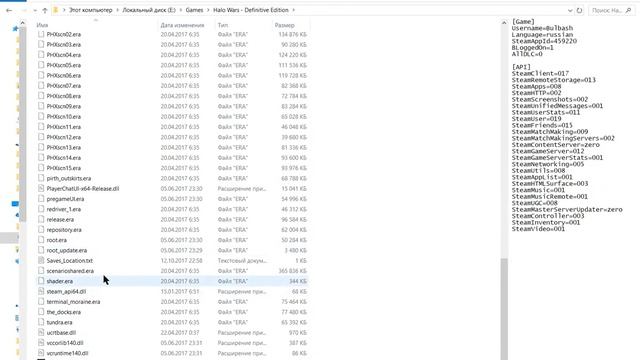Select redriver_1.era file name
Viewport: 640px width, 360px height.
point(64,209)
